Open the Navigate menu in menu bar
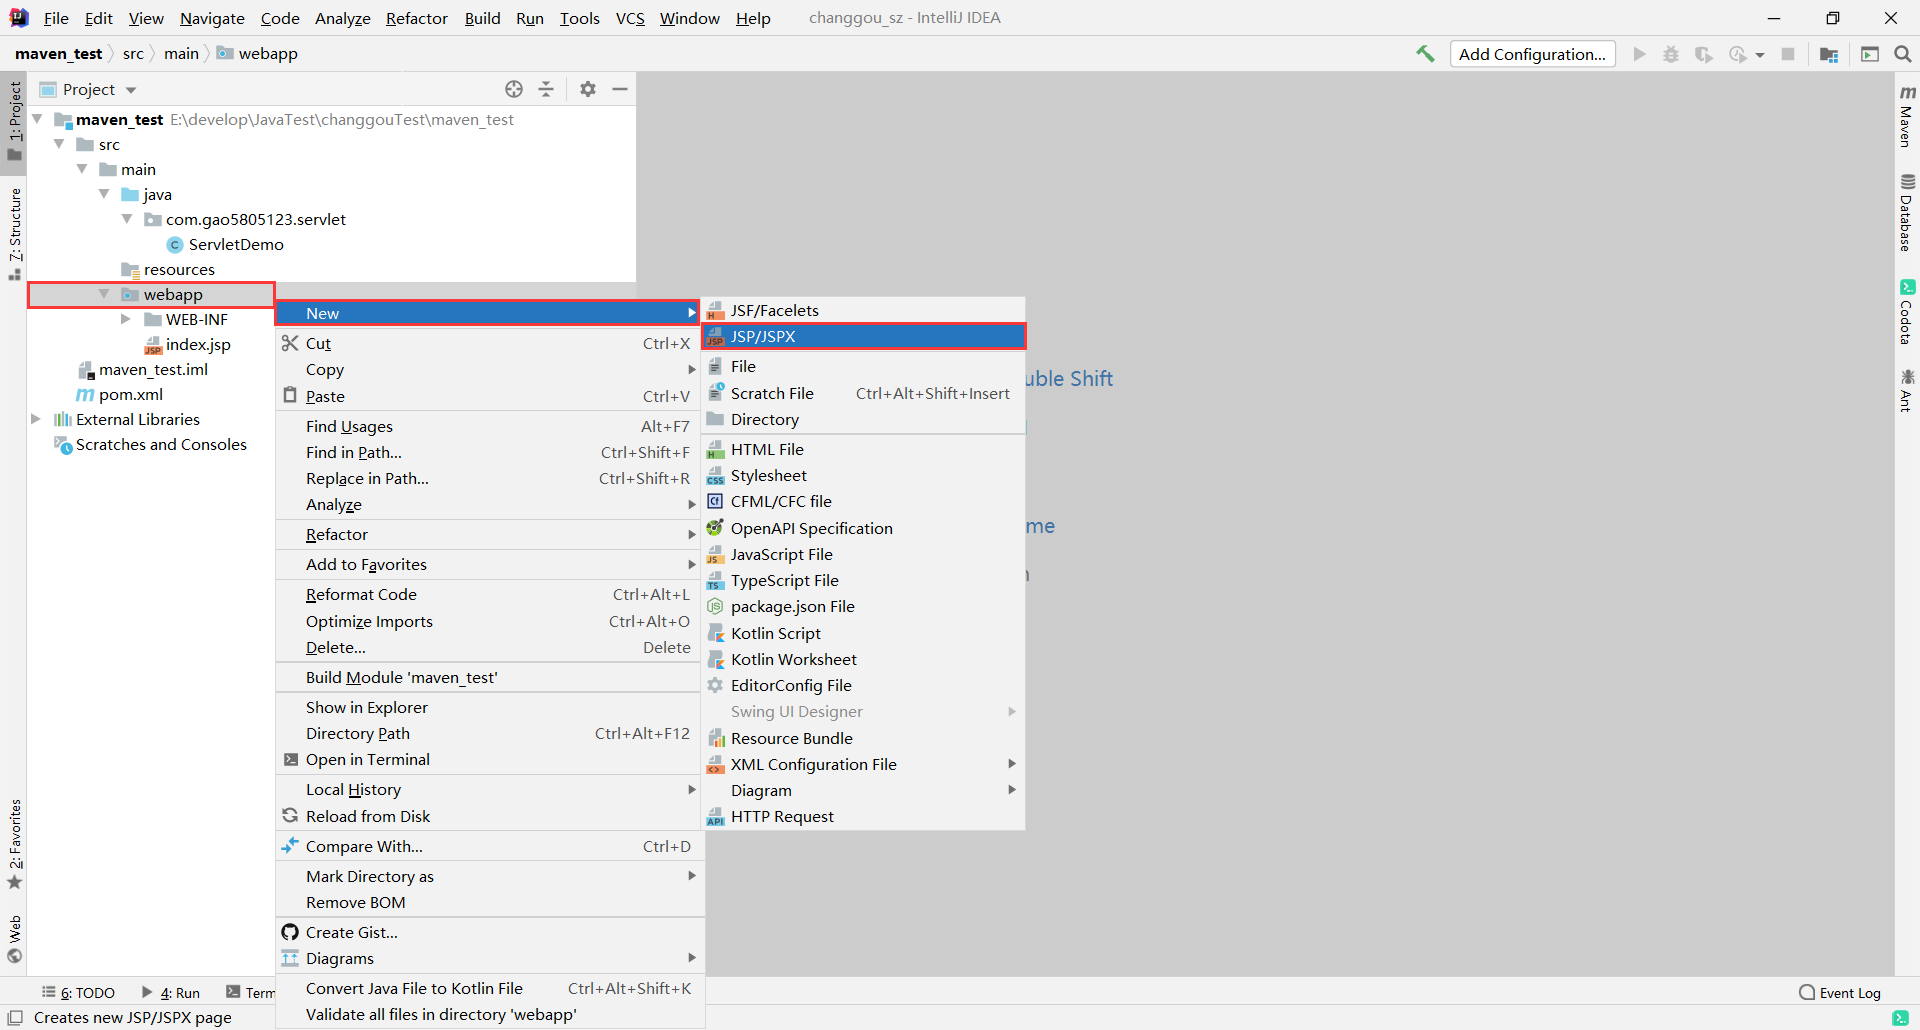1920x1030 pixels. coord(212,18)
